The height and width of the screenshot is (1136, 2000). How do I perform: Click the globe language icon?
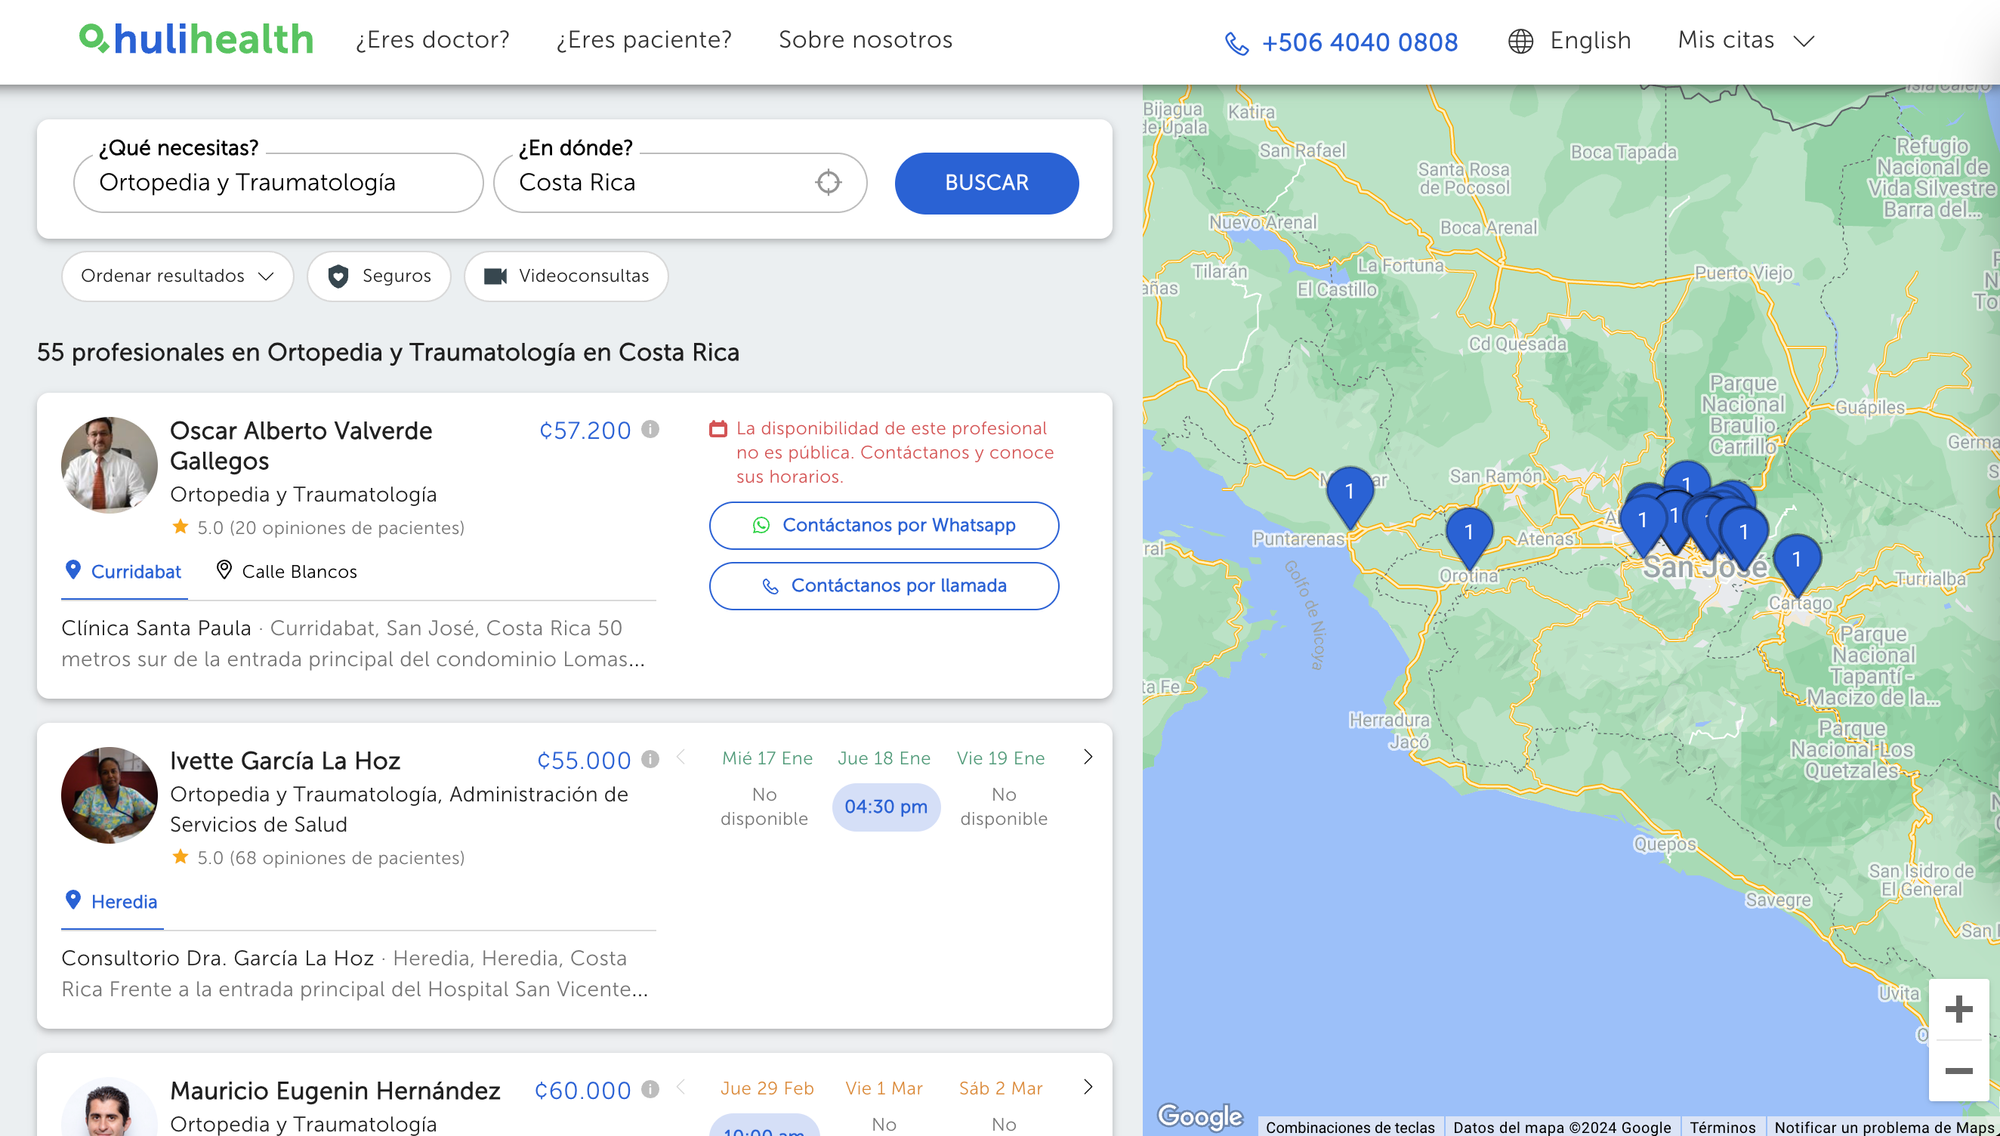point(1520,41)
